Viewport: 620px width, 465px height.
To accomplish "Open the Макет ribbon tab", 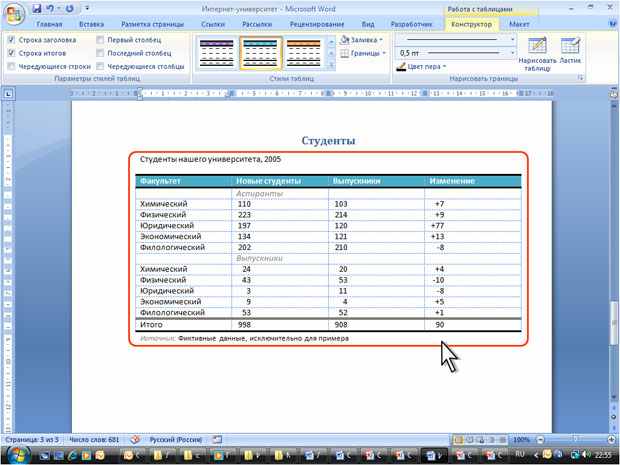I will (x=519, y=24).
